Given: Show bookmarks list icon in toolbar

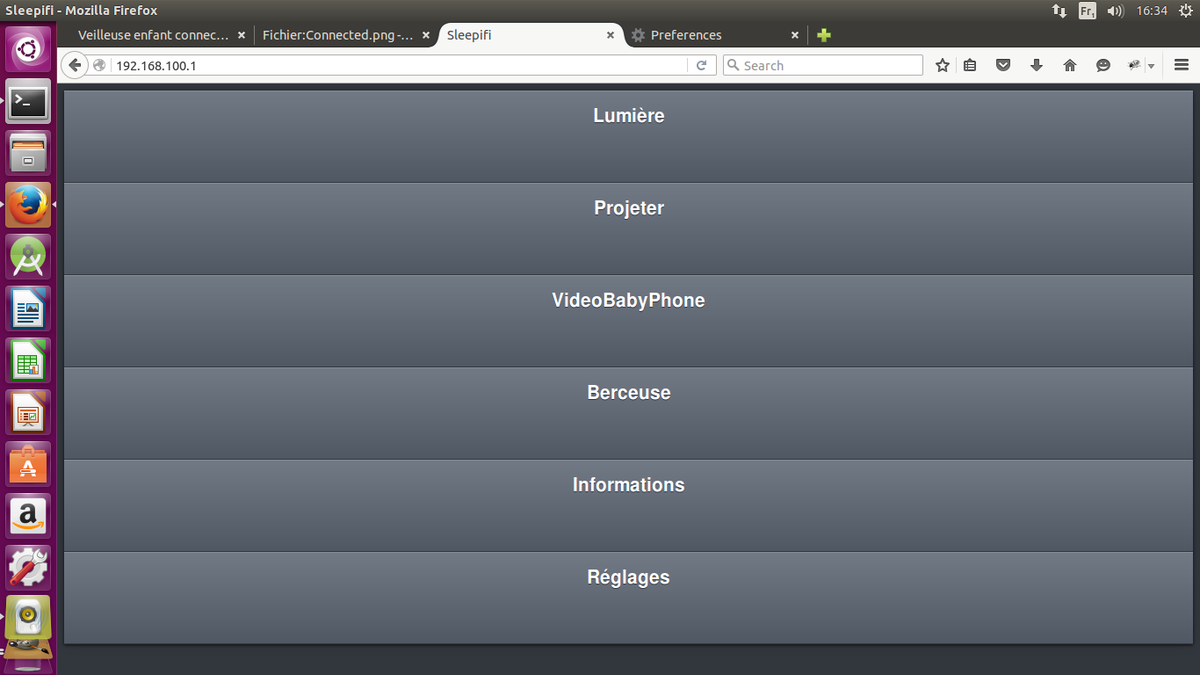Looking at the screenshot, I should pyautogui.click(x=970, y=65).
